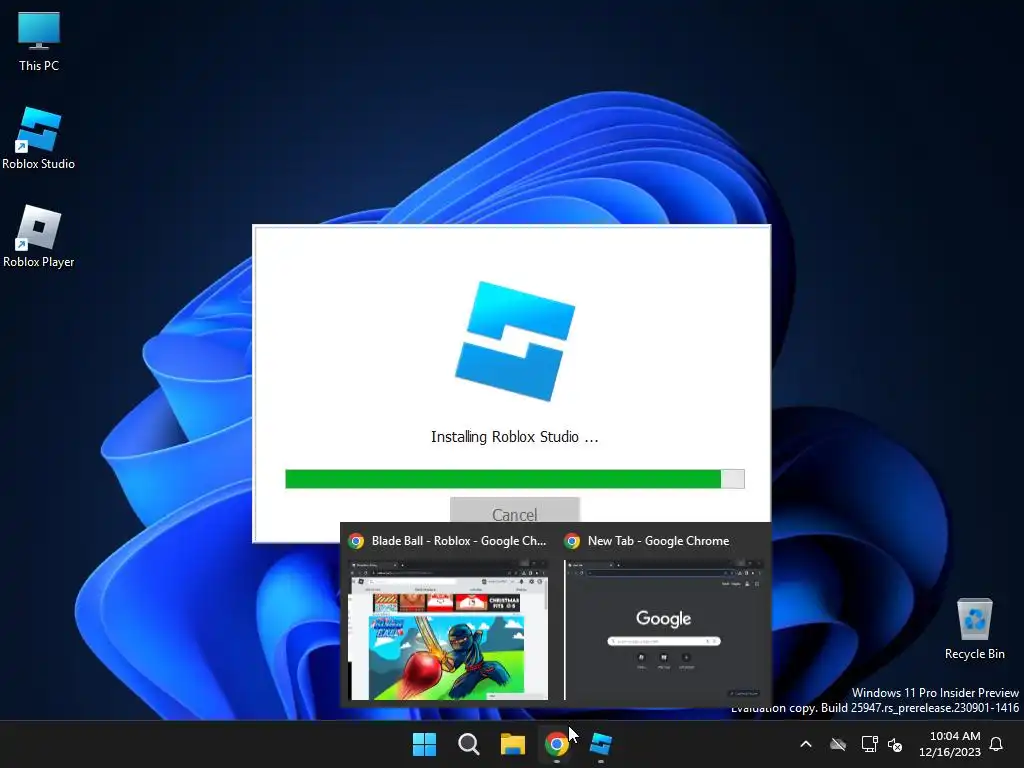Switch to New Tab Chrome window preview
The height and width of the screenshot is (768, 1024).
[663, 630]
